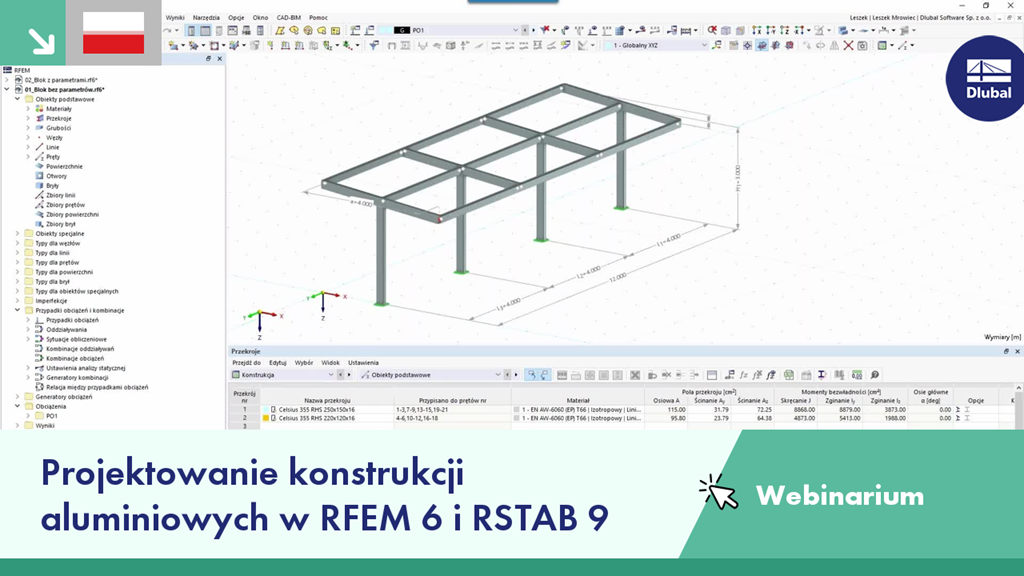1024x576 pixels.
Task: Toggle the first highlighted selection icon in Przekroje toolbar
Action: tap(532, 375)
